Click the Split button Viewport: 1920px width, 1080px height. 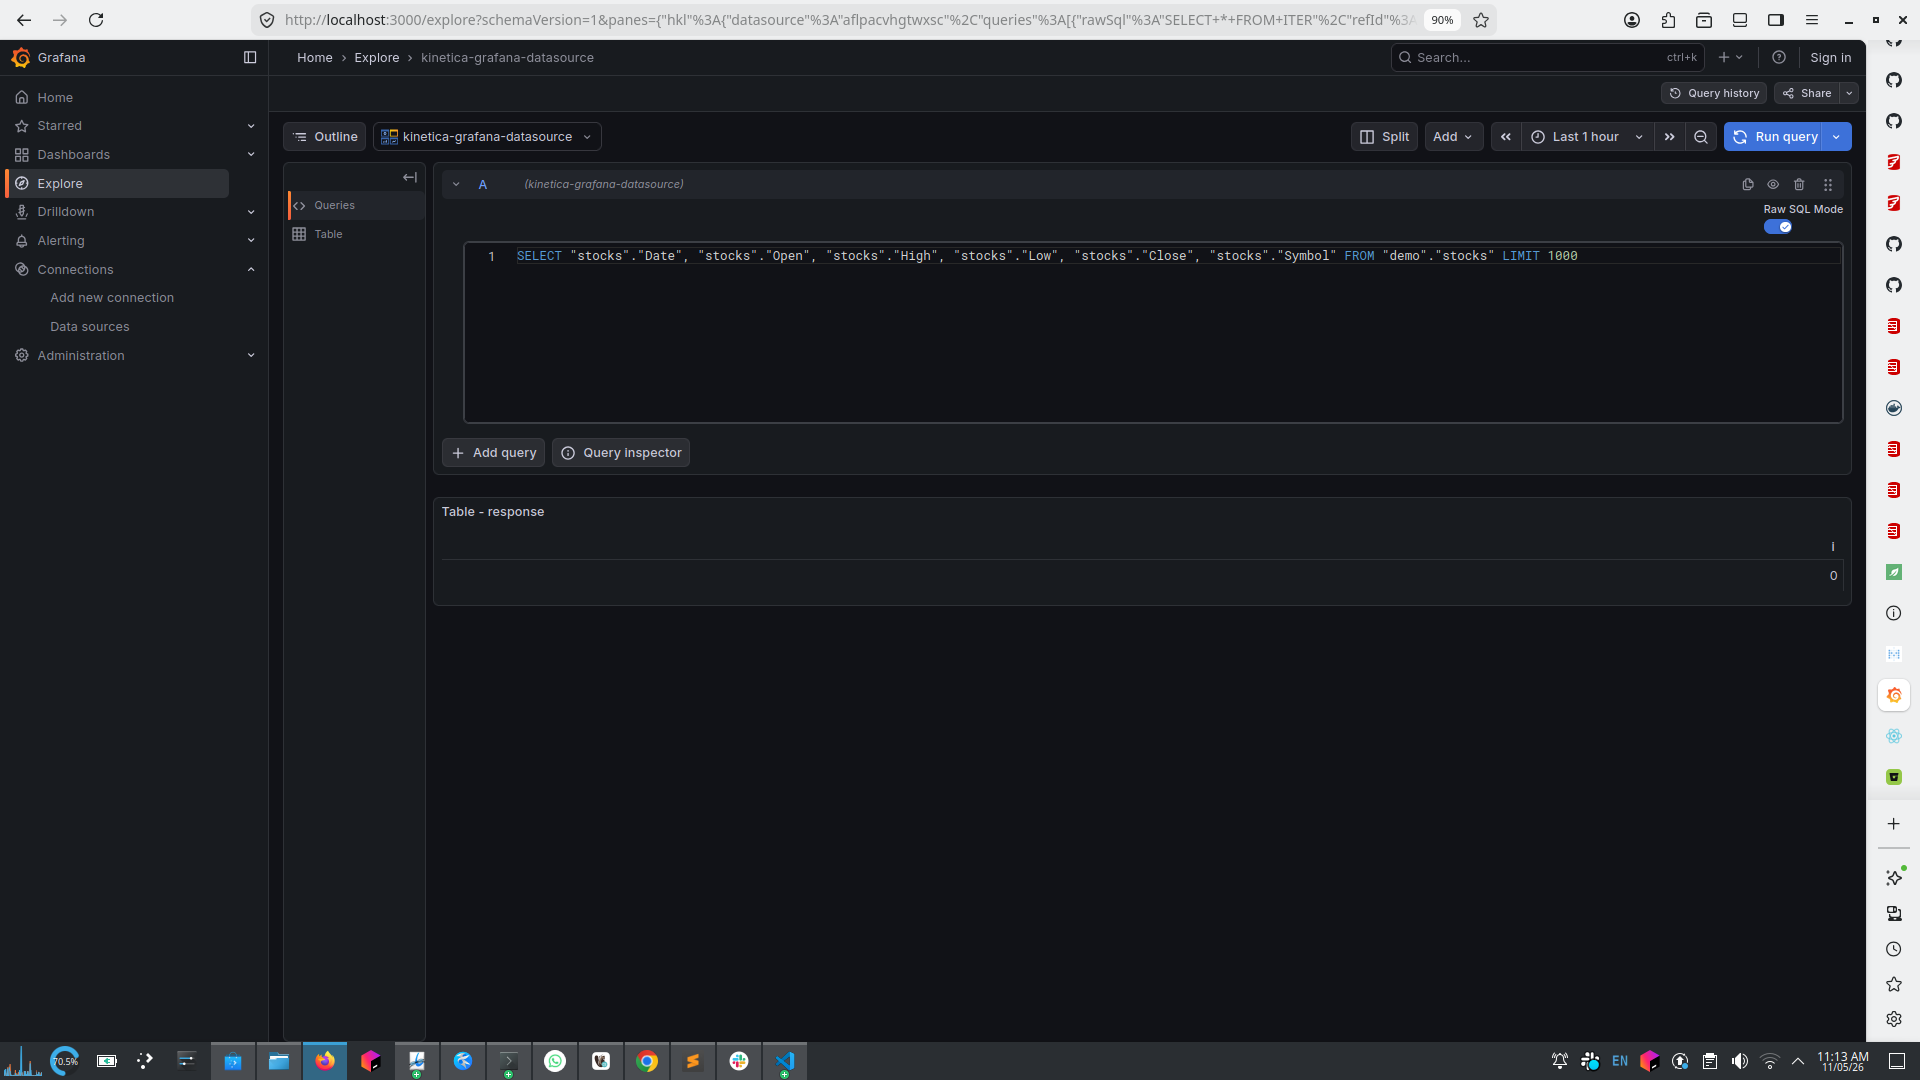coord(1385,137)
